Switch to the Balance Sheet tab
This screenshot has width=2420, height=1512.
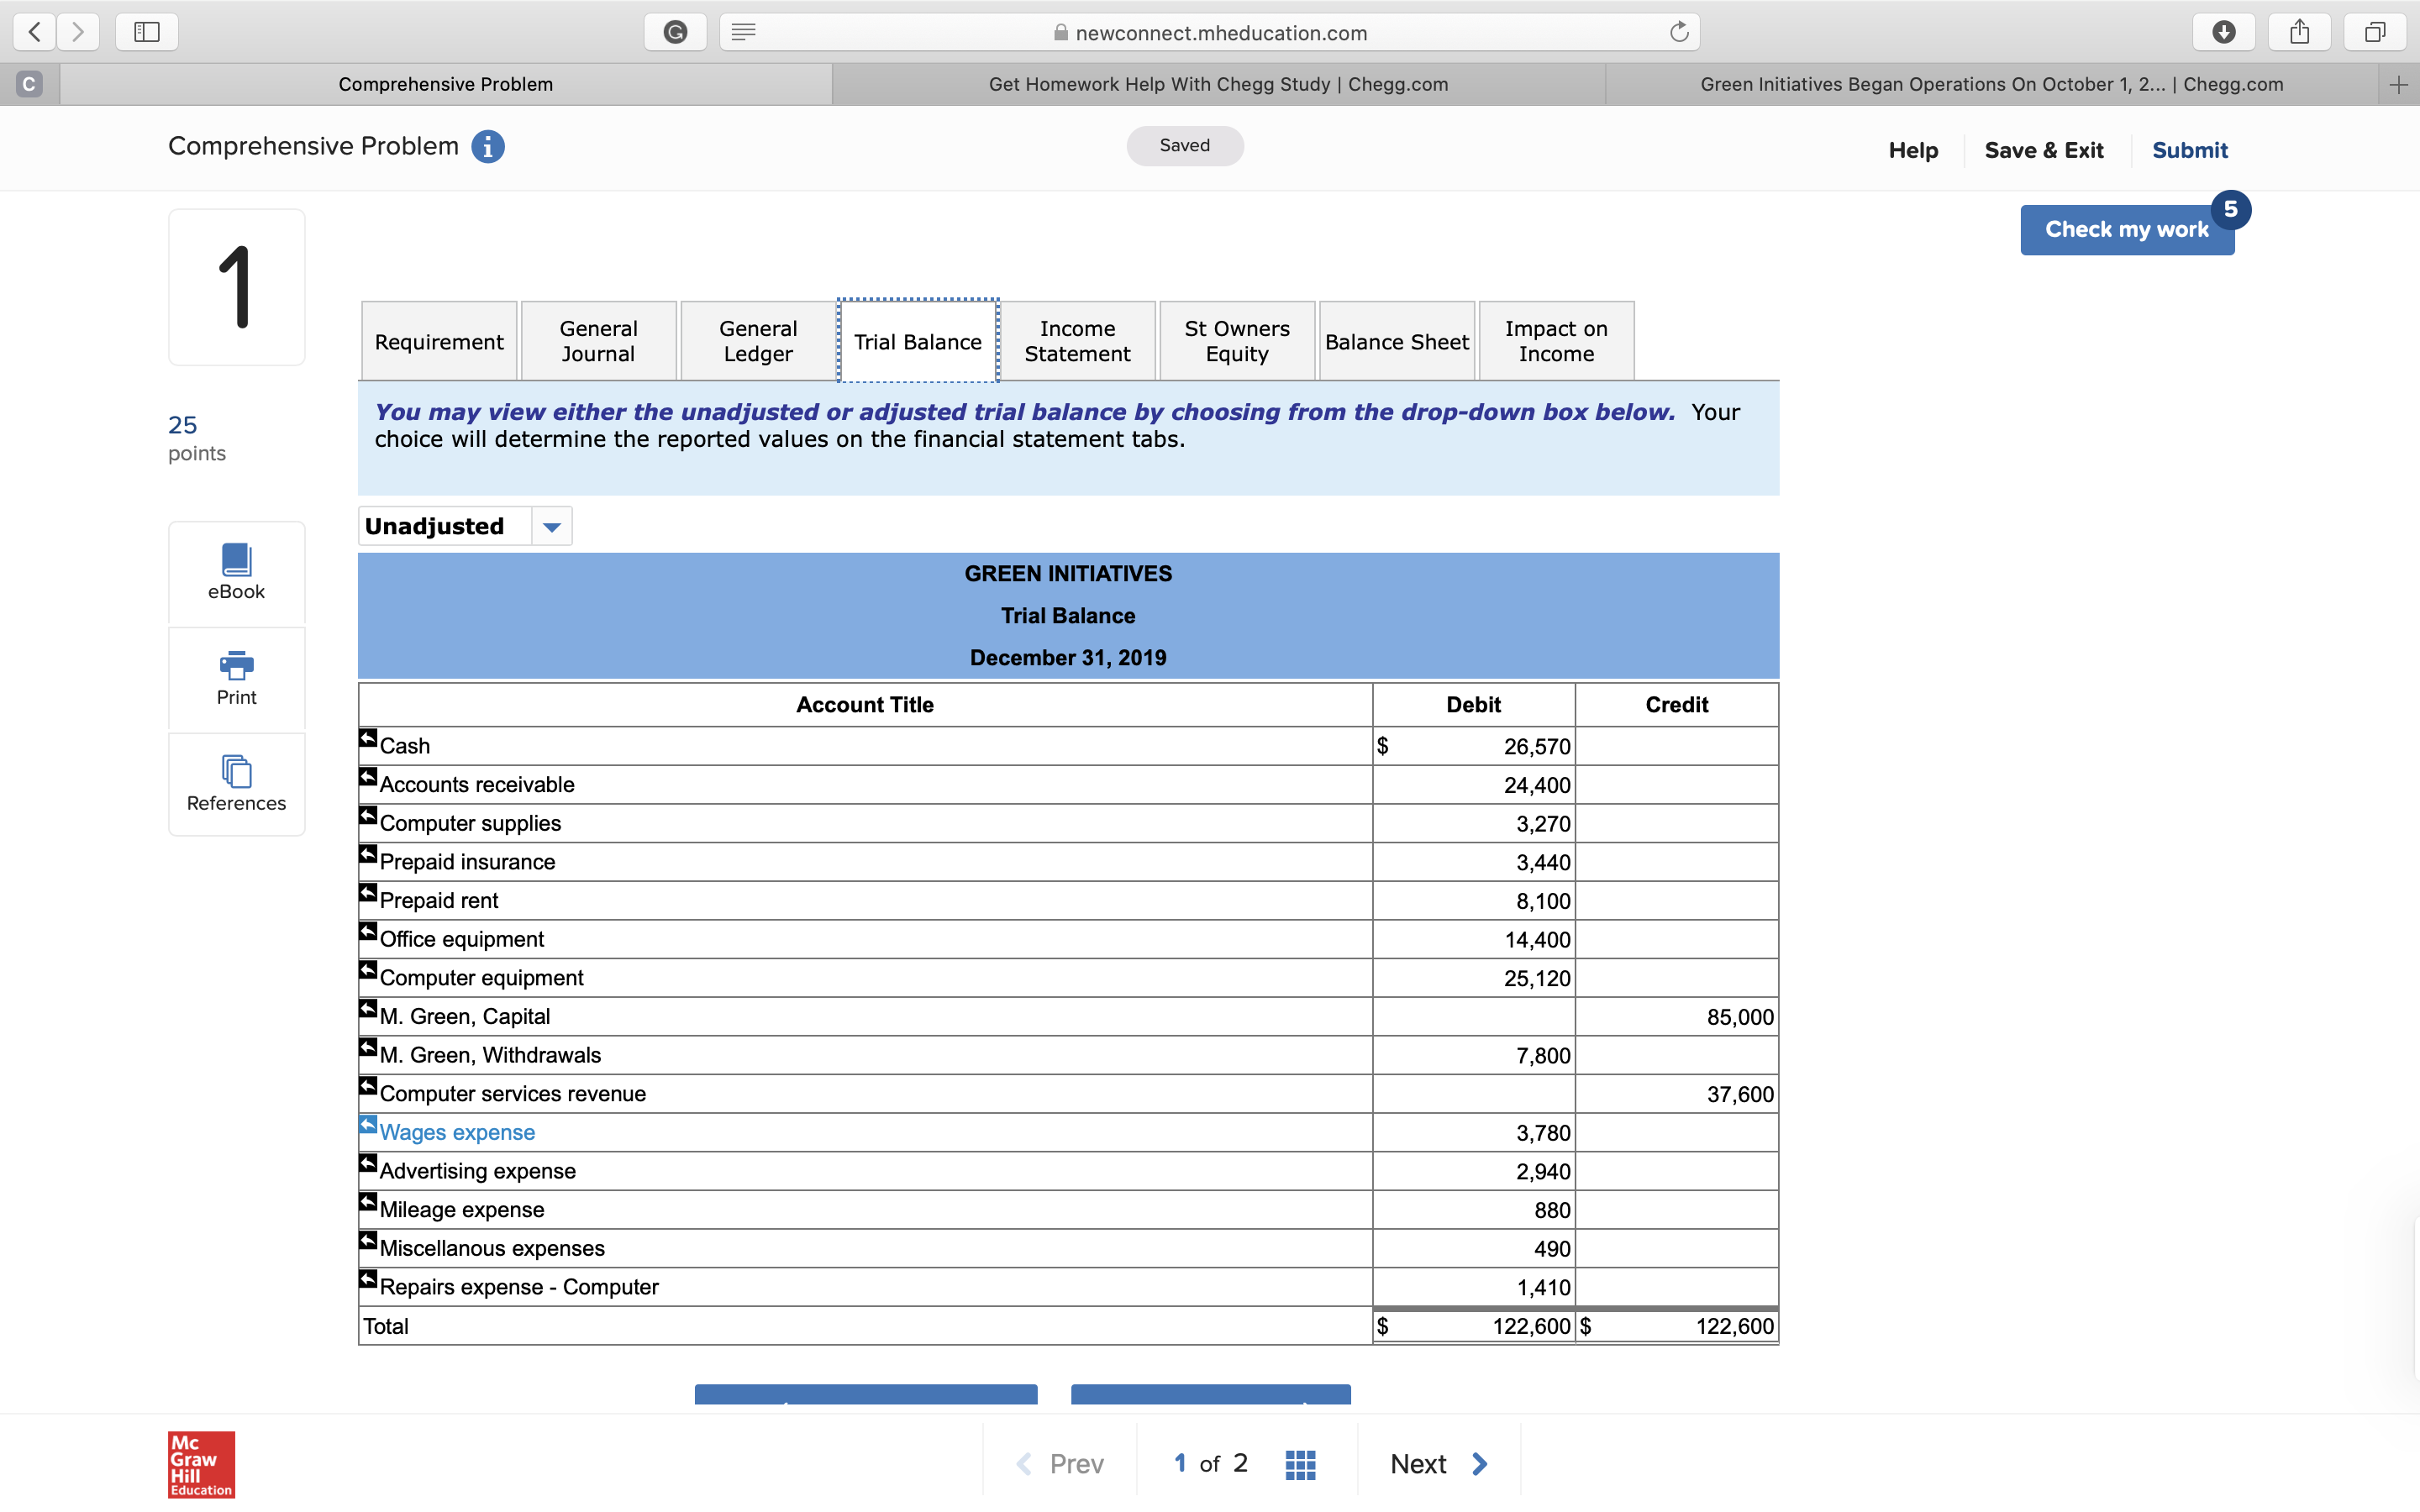[x=1396, y=340]
